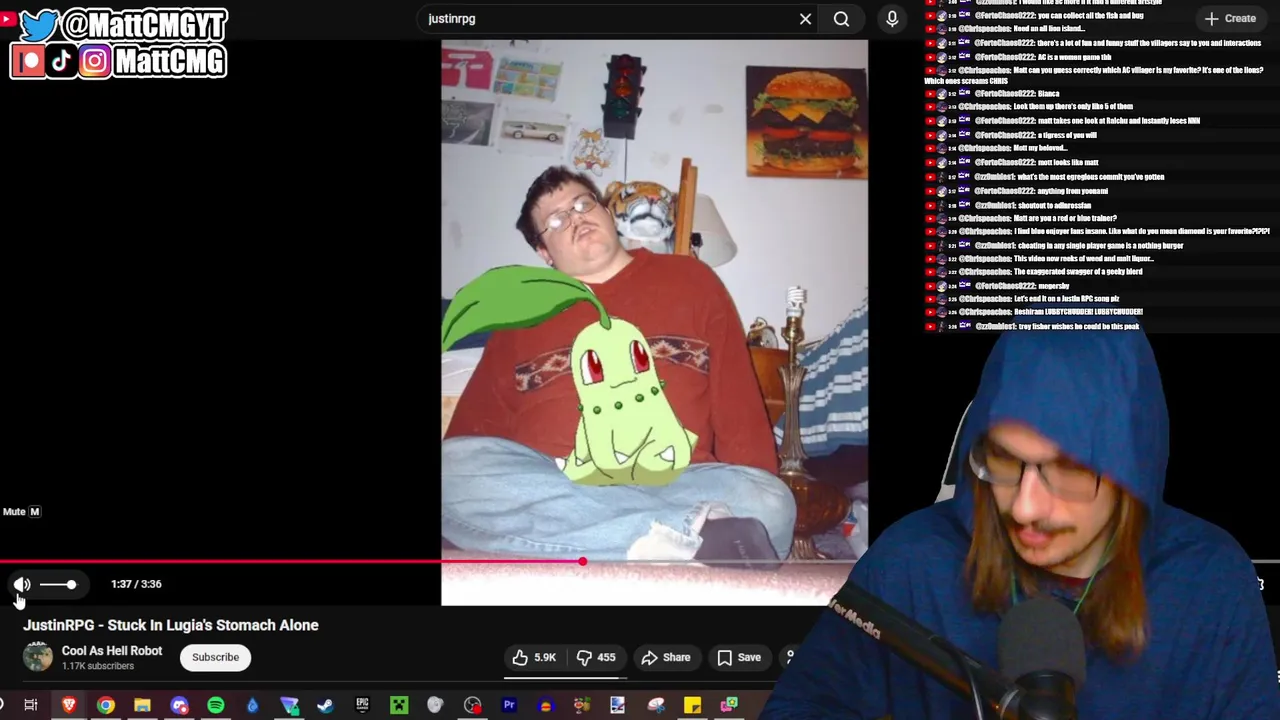This screenshot has height=720, width=1280.
Task: Open the YouTube Create button
Action: pos(1230,18)
